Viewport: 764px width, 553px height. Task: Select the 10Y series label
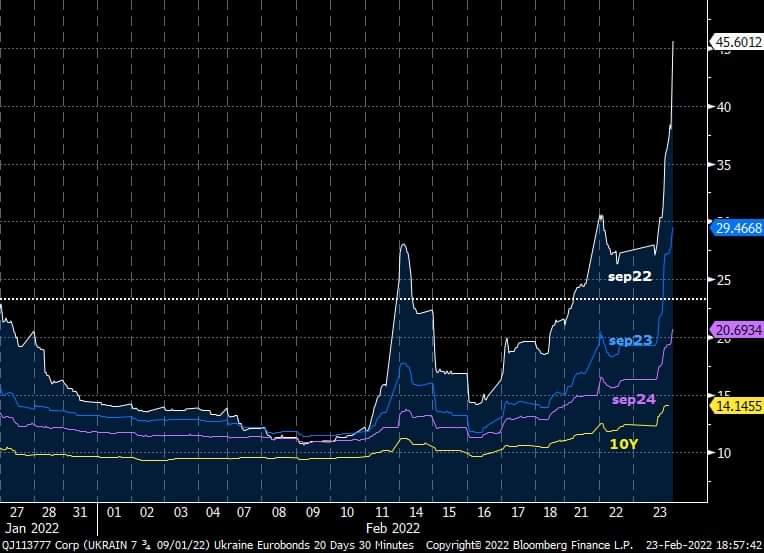tap(624, 444)
